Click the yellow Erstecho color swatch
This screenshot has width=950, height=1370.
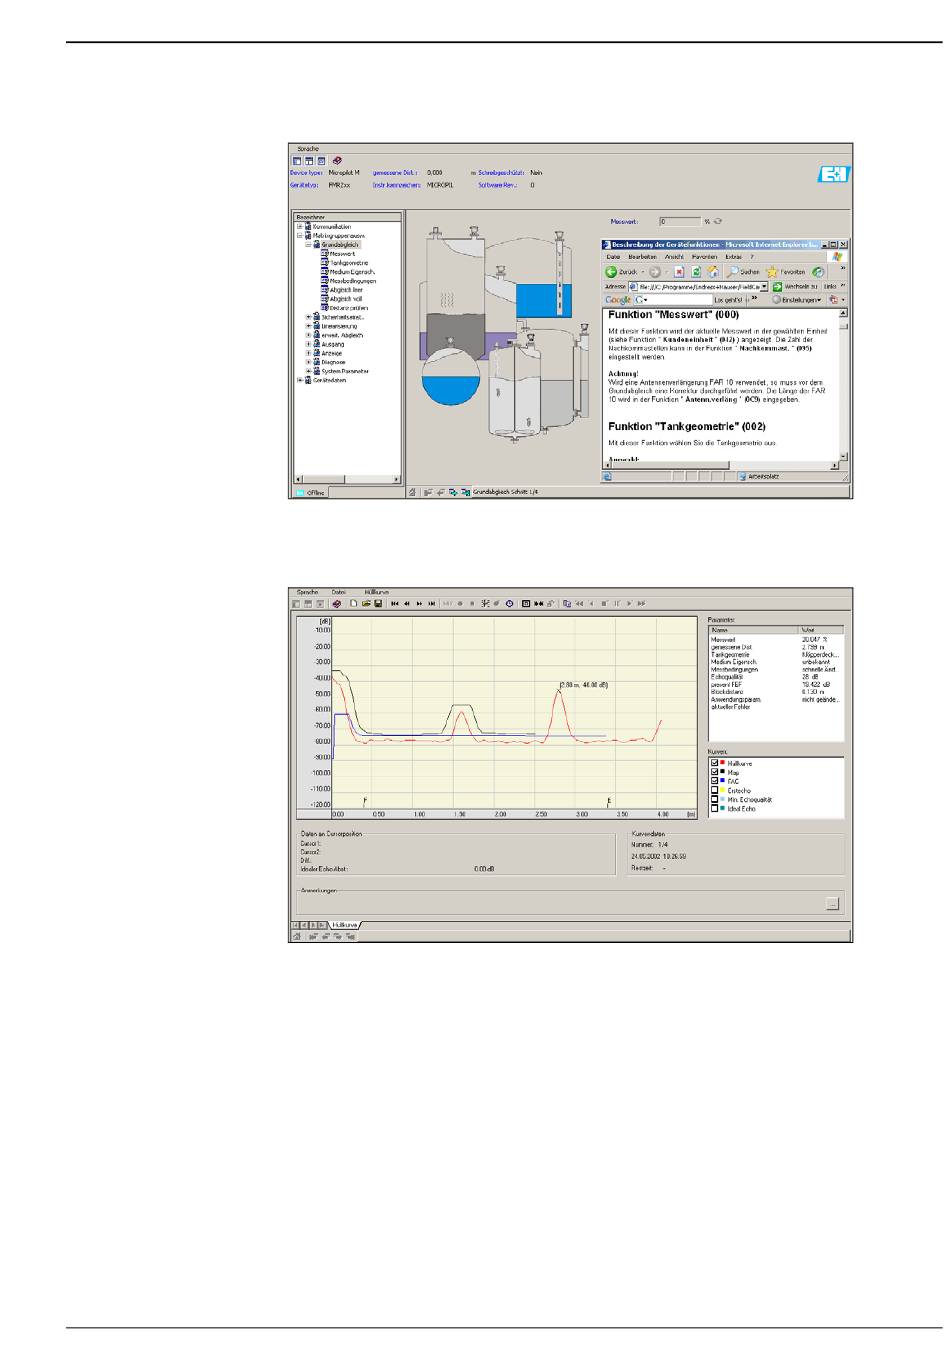click(723, 790)
